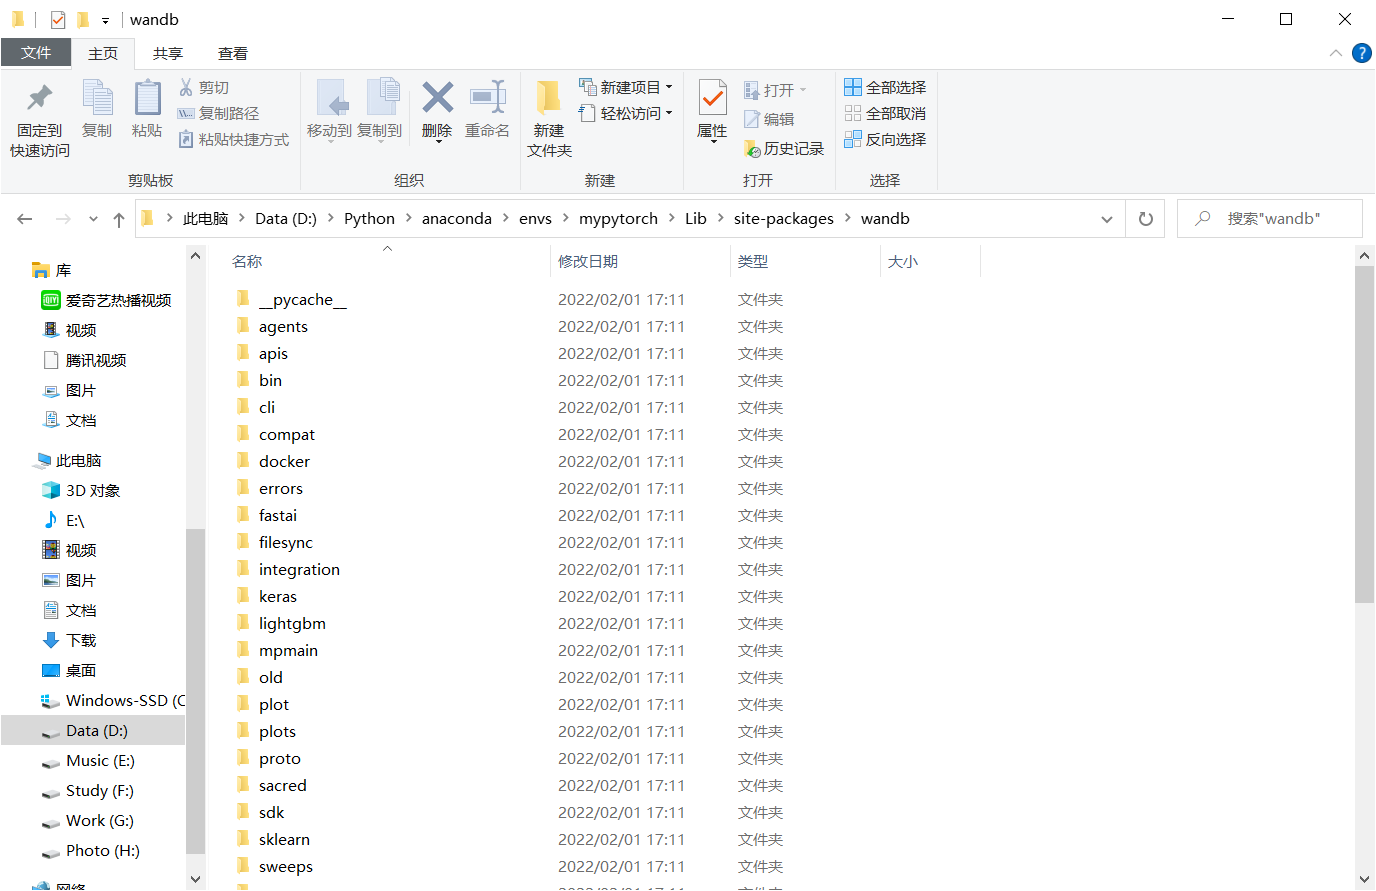Select Data (D:) in the sidebar
The width and height of the screenshot is (1376, 891).
point(93,731)
